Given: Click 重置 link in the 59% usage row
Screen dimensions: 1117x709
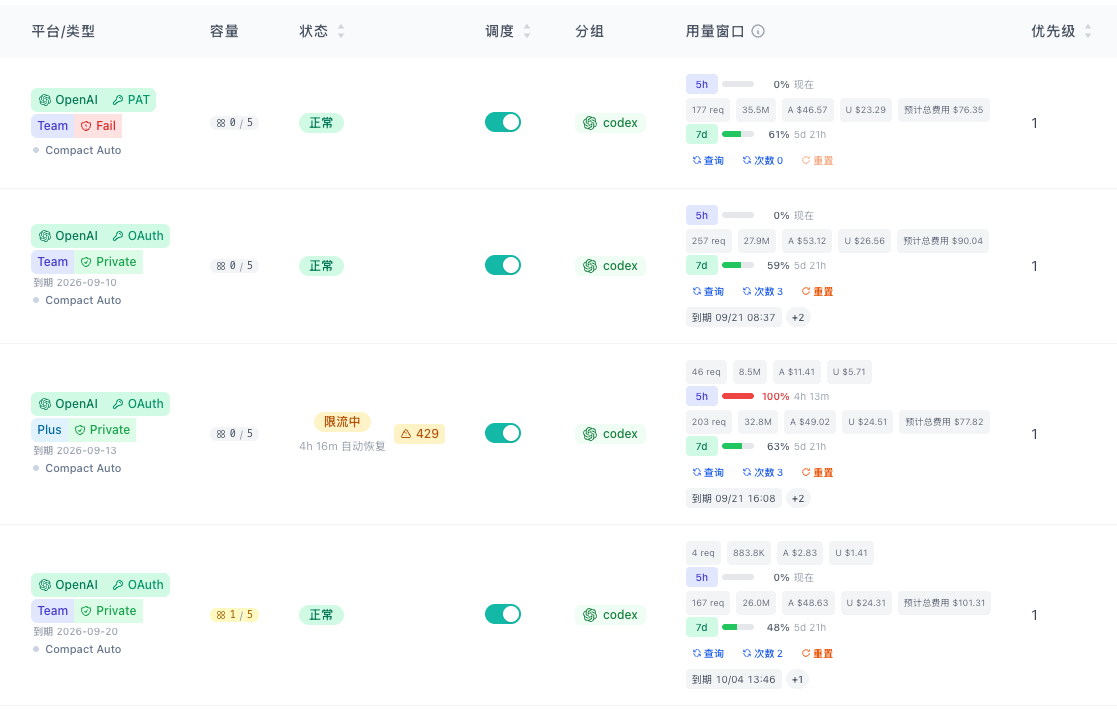Looking at the screenshot, I should (817, 291).
